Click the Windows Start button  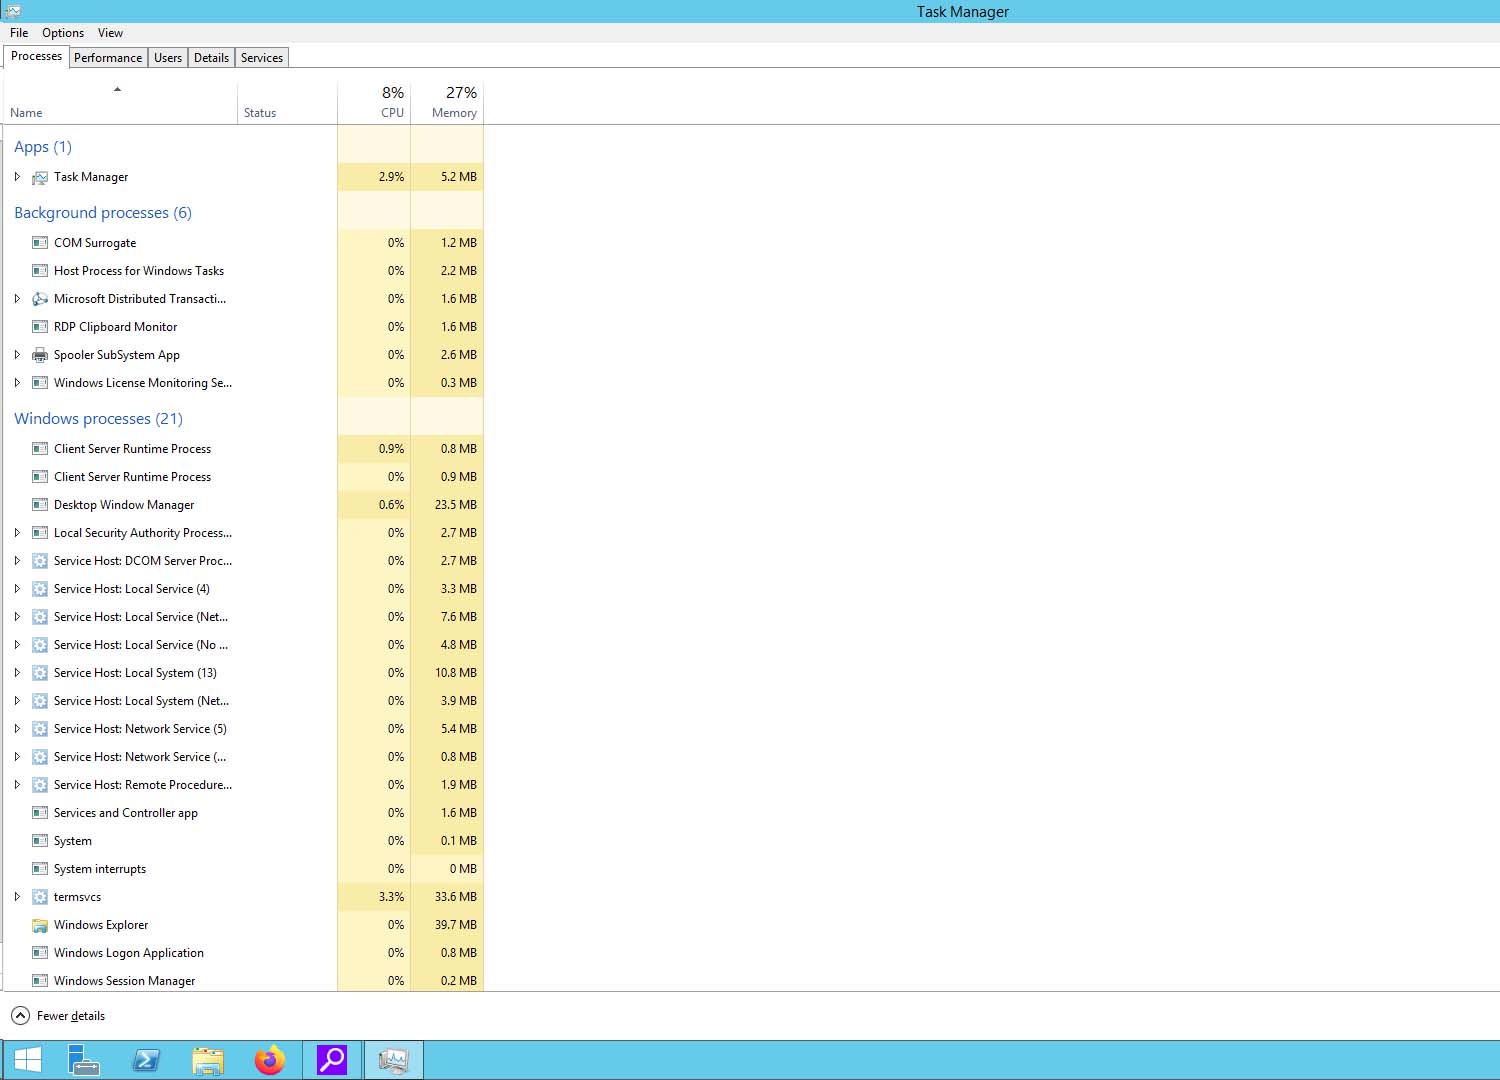point(28,1060)
